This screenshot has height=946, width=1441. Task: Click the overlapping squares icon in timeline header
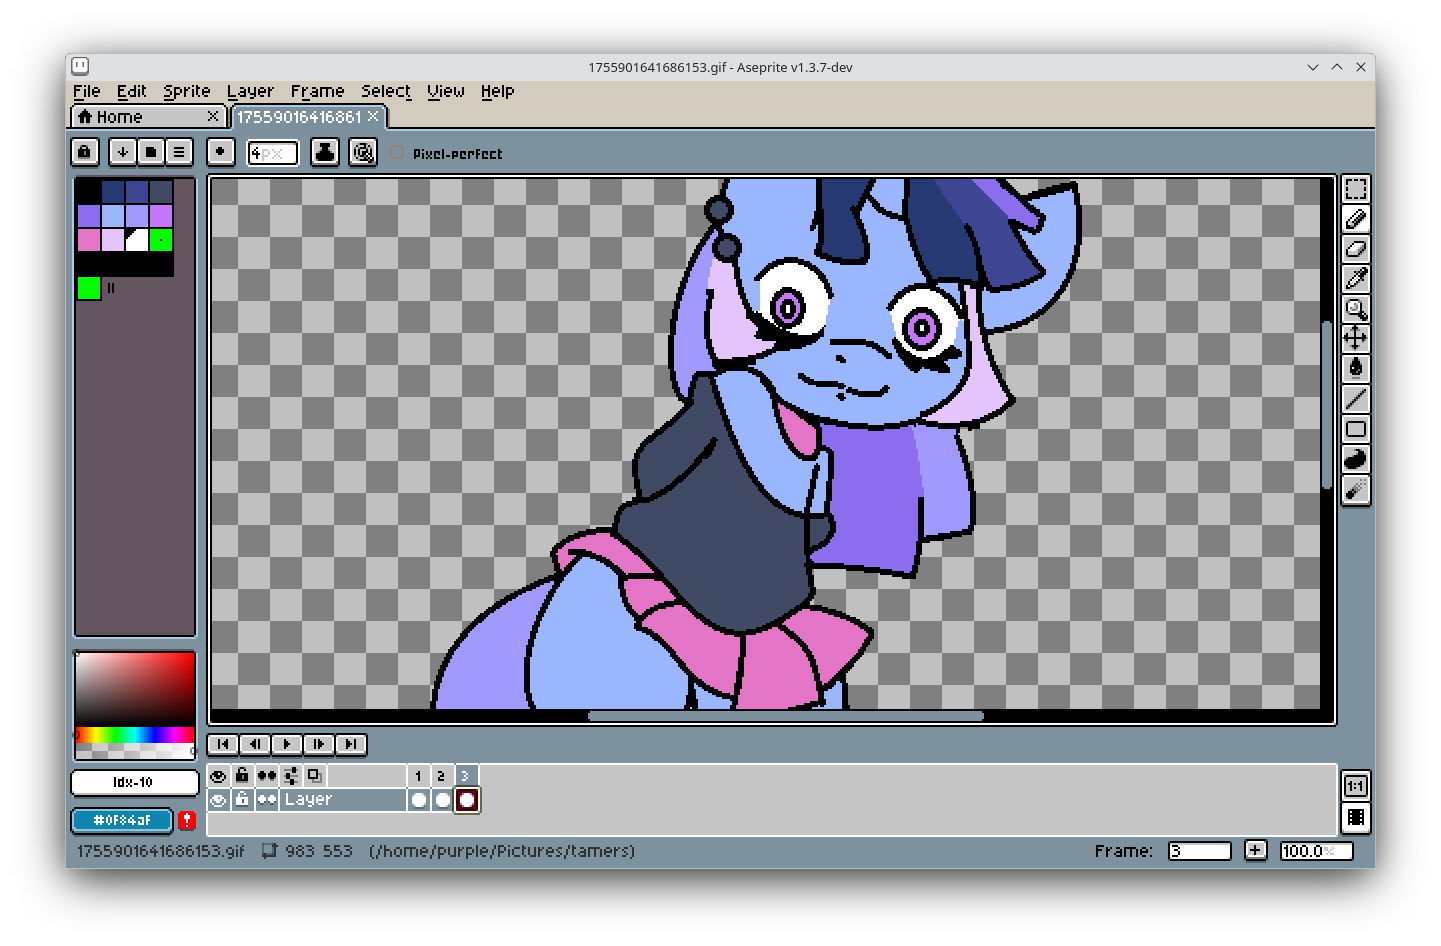(314, 775)
